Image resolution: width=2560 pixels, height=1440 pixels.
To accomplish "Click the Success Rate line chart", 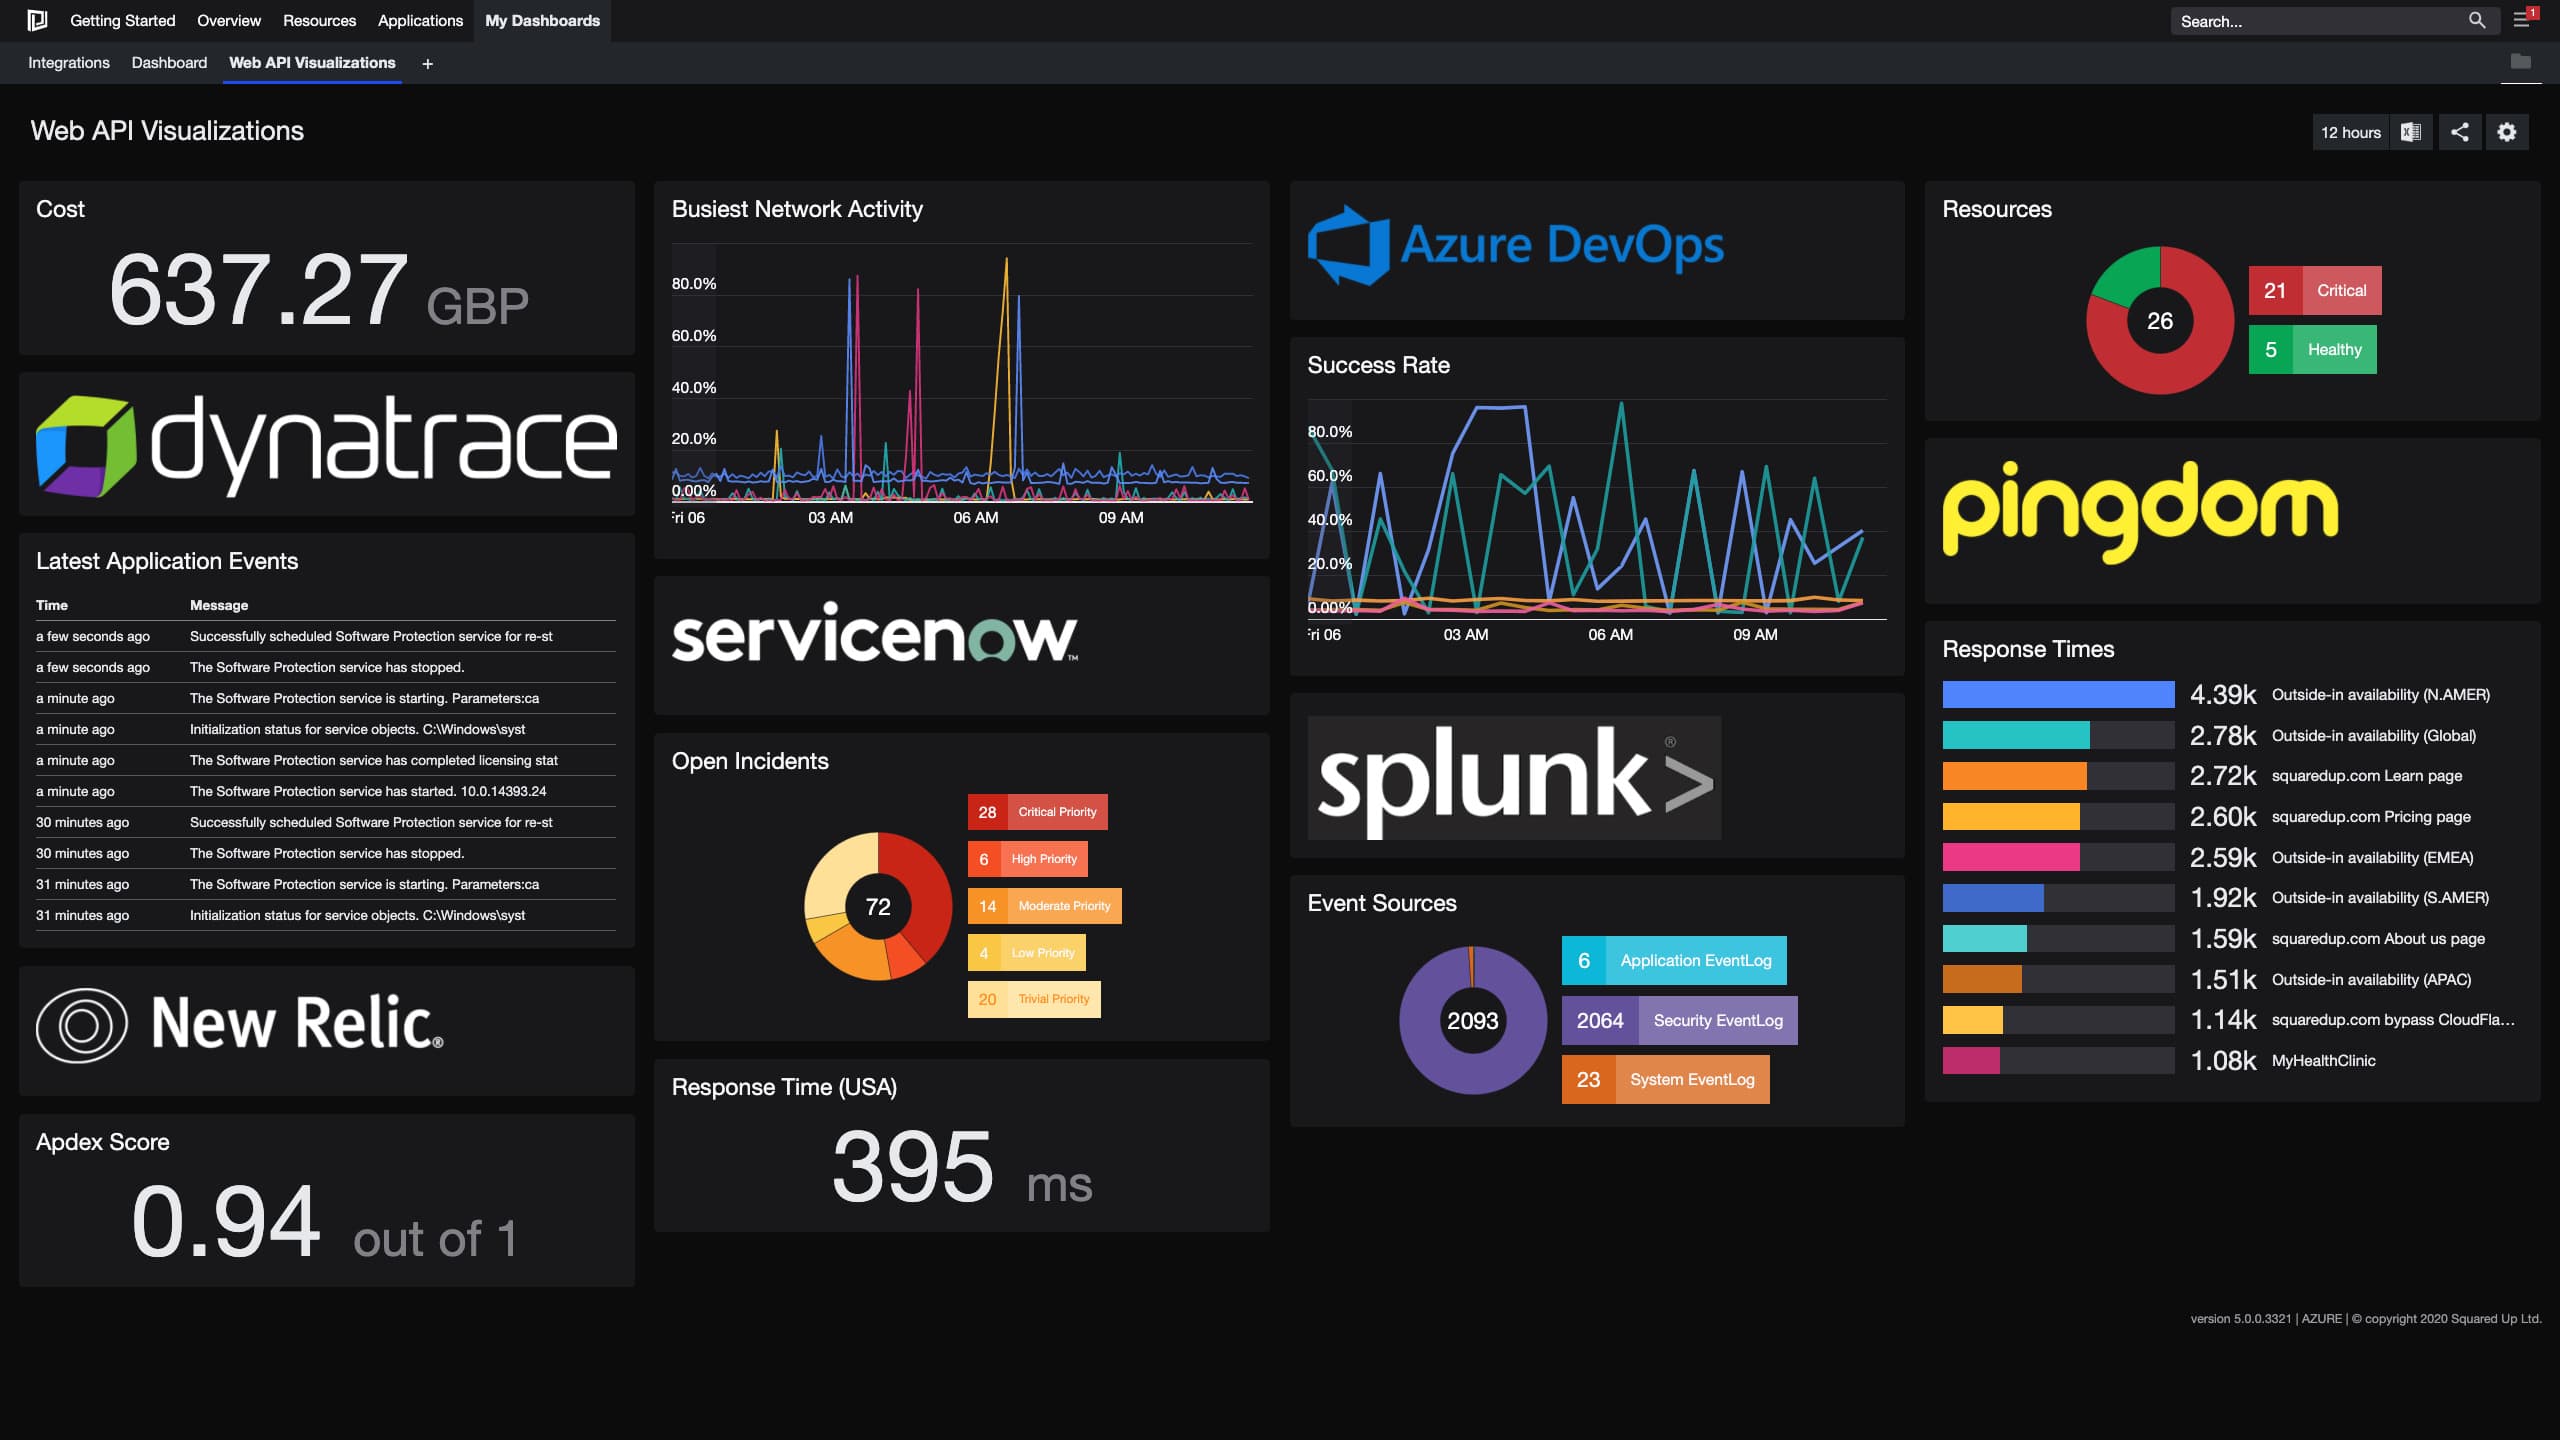I will (x=1597, y=521).
